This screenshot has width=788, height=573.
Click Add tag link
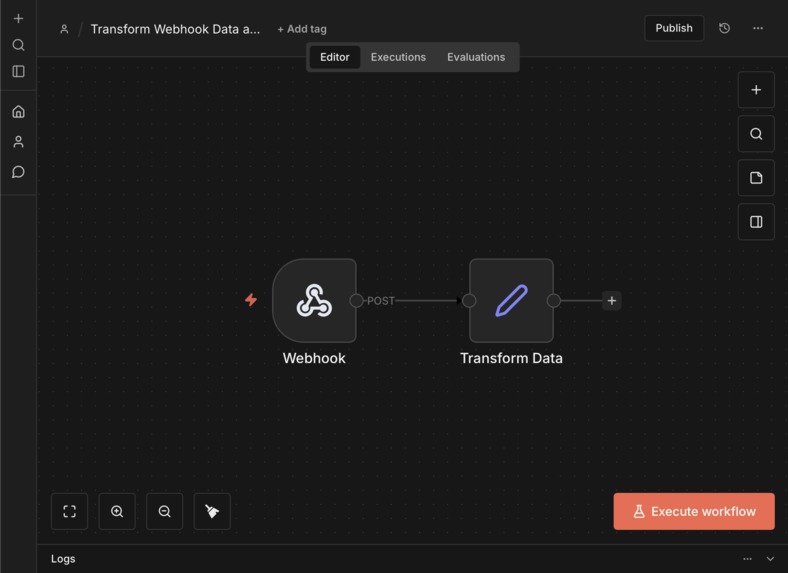(302, 29)
